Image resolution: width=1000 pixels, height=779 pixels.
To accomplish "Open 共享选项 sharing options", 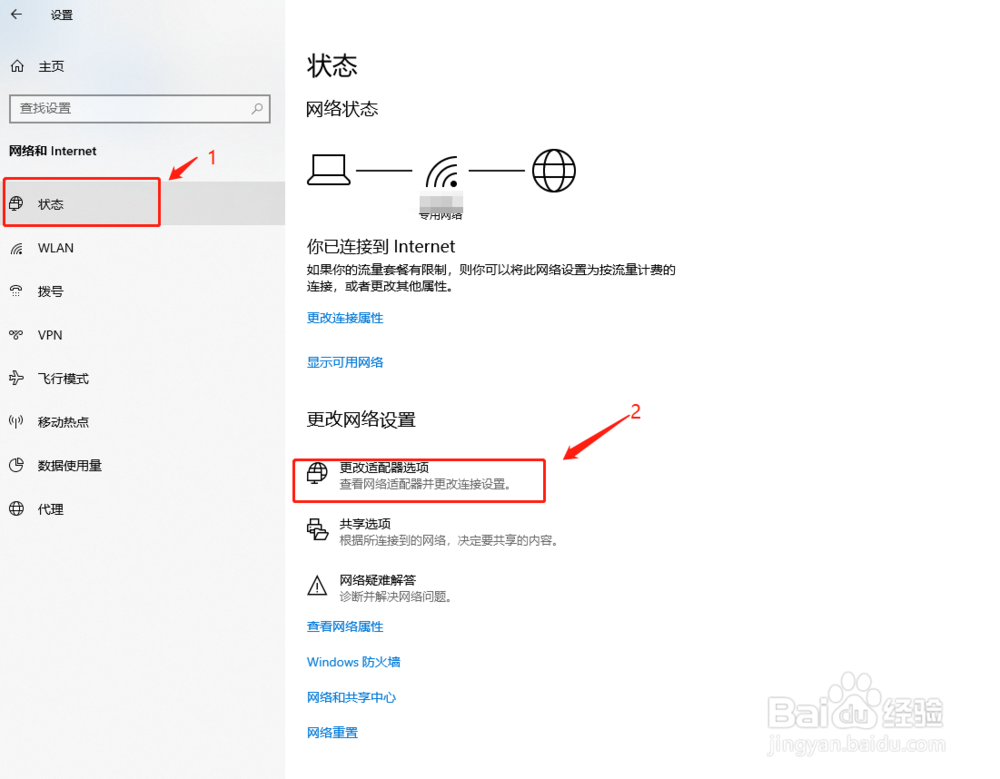I will pyautogui.click(x=434, y=532).
